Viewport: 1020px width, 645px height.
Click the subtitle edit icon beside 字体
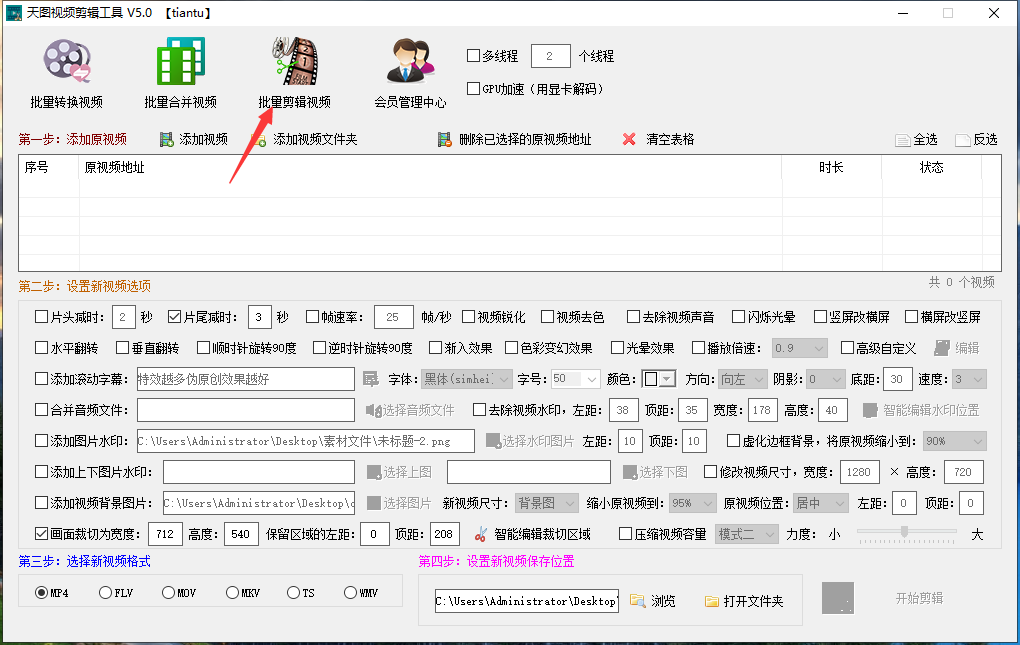tap(371, 379)
